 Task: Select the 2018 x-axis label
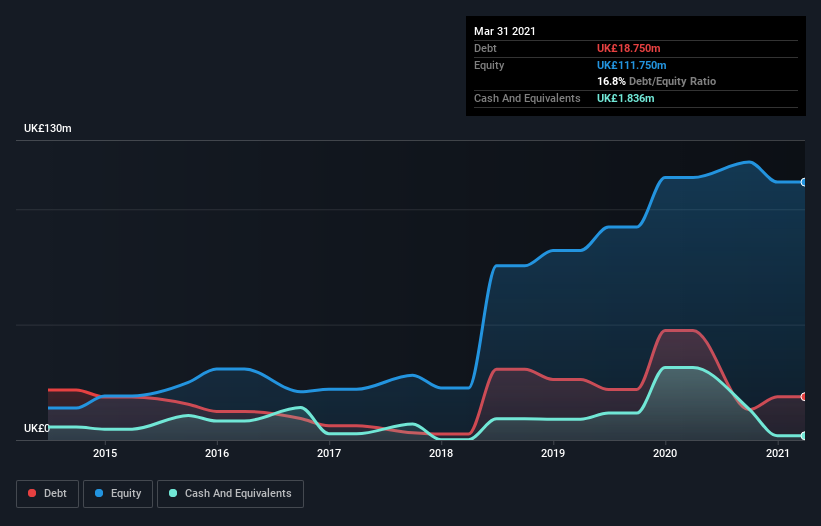[441, 453]
